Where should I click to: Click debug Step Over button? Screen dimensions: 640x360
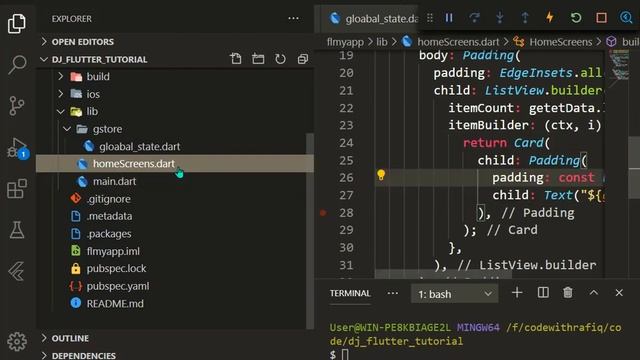[474, 18]
